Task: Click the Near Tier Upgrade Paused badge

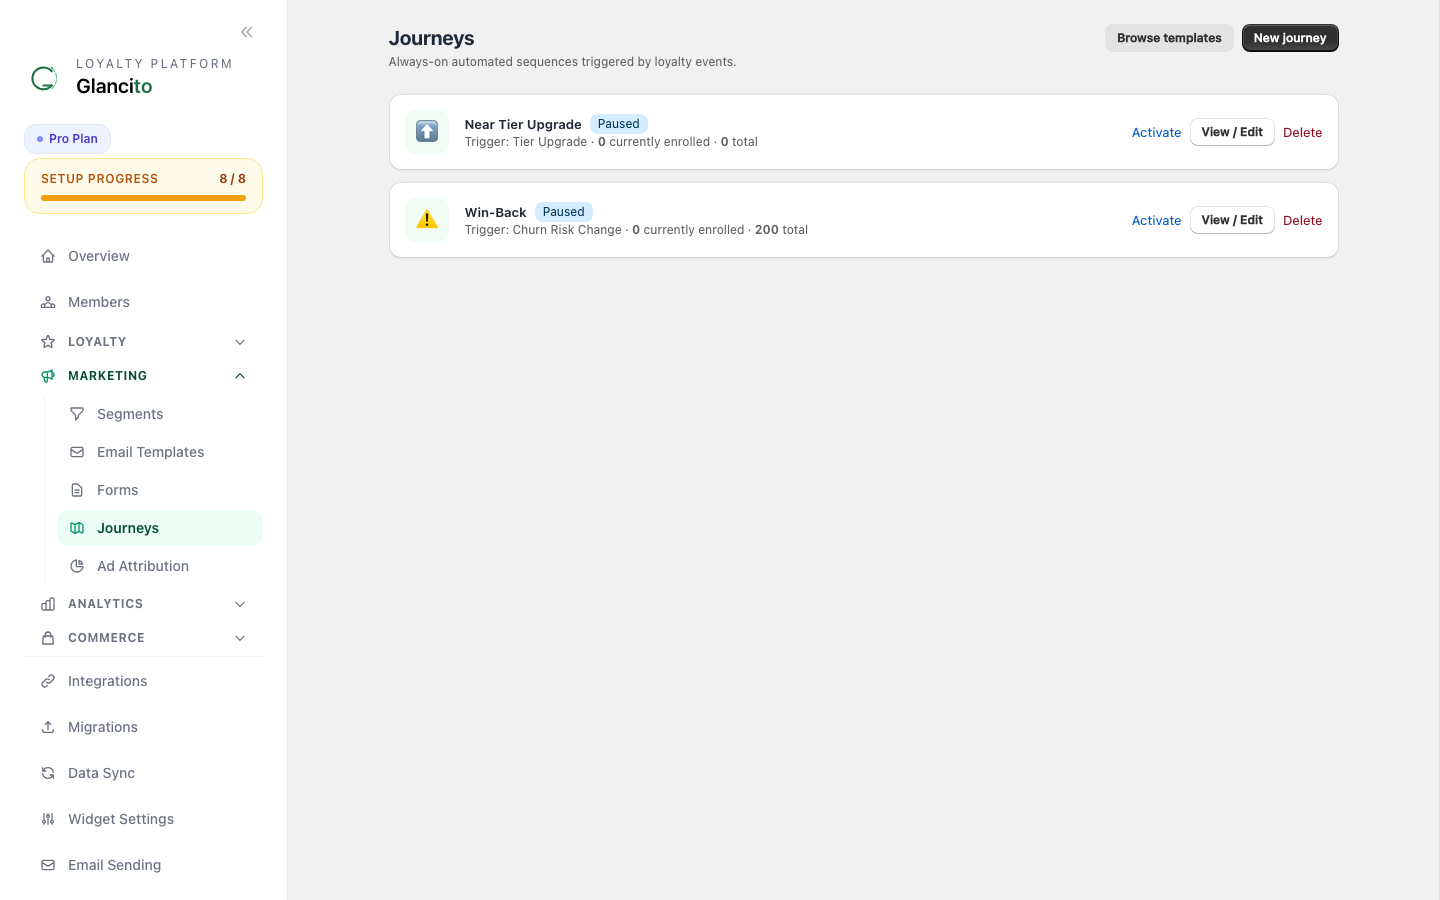Action: tap(618, 124)
